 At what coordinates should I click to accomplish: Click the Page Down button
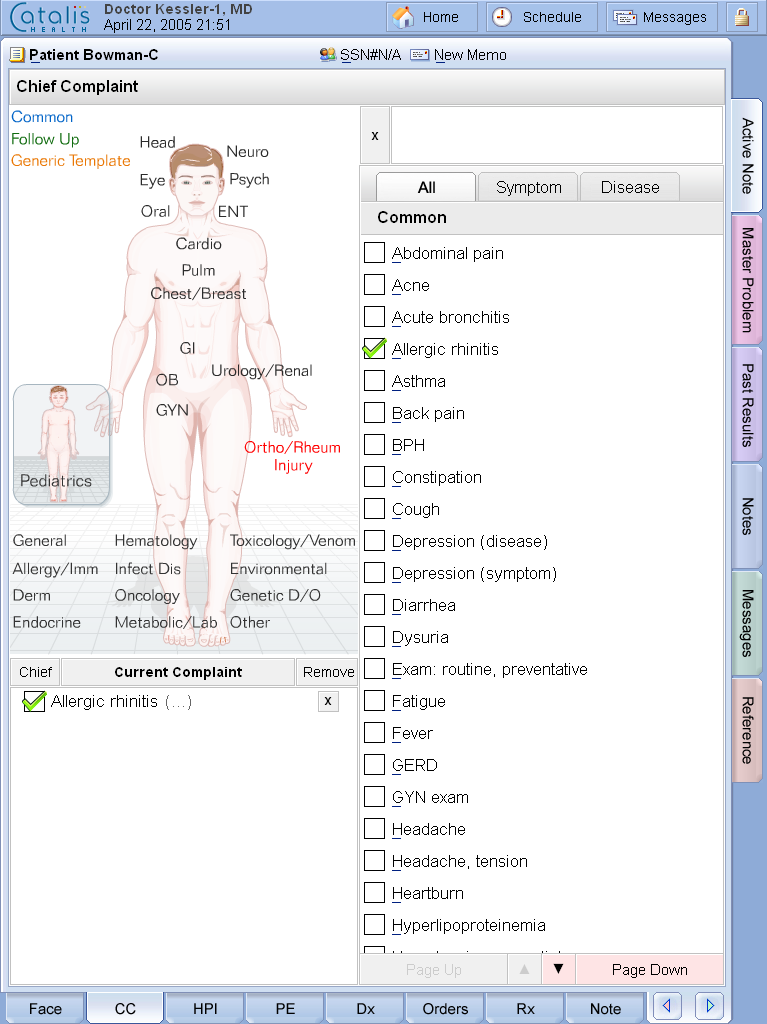point(649,969)
